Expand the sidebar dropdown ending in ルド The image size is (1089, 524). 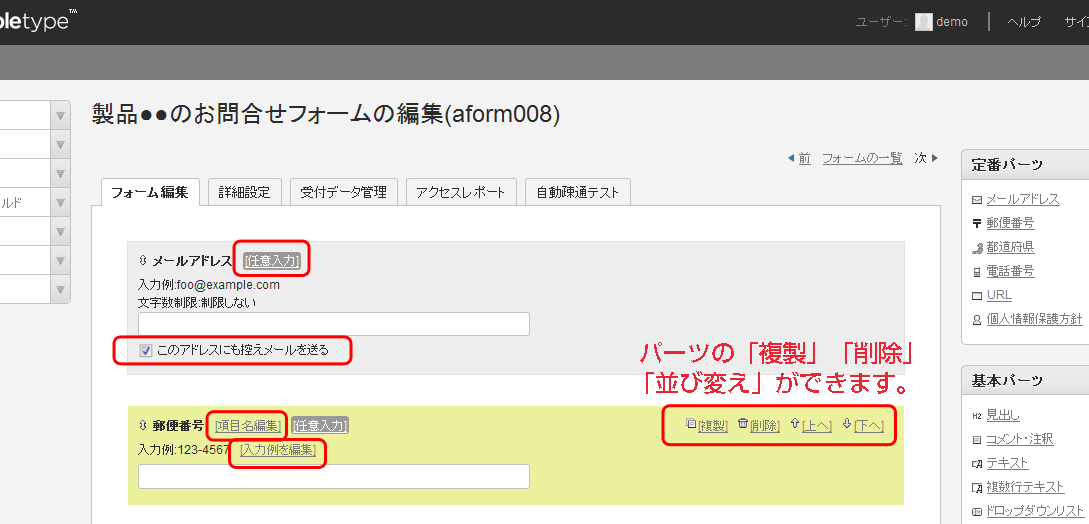click(60, 202)
